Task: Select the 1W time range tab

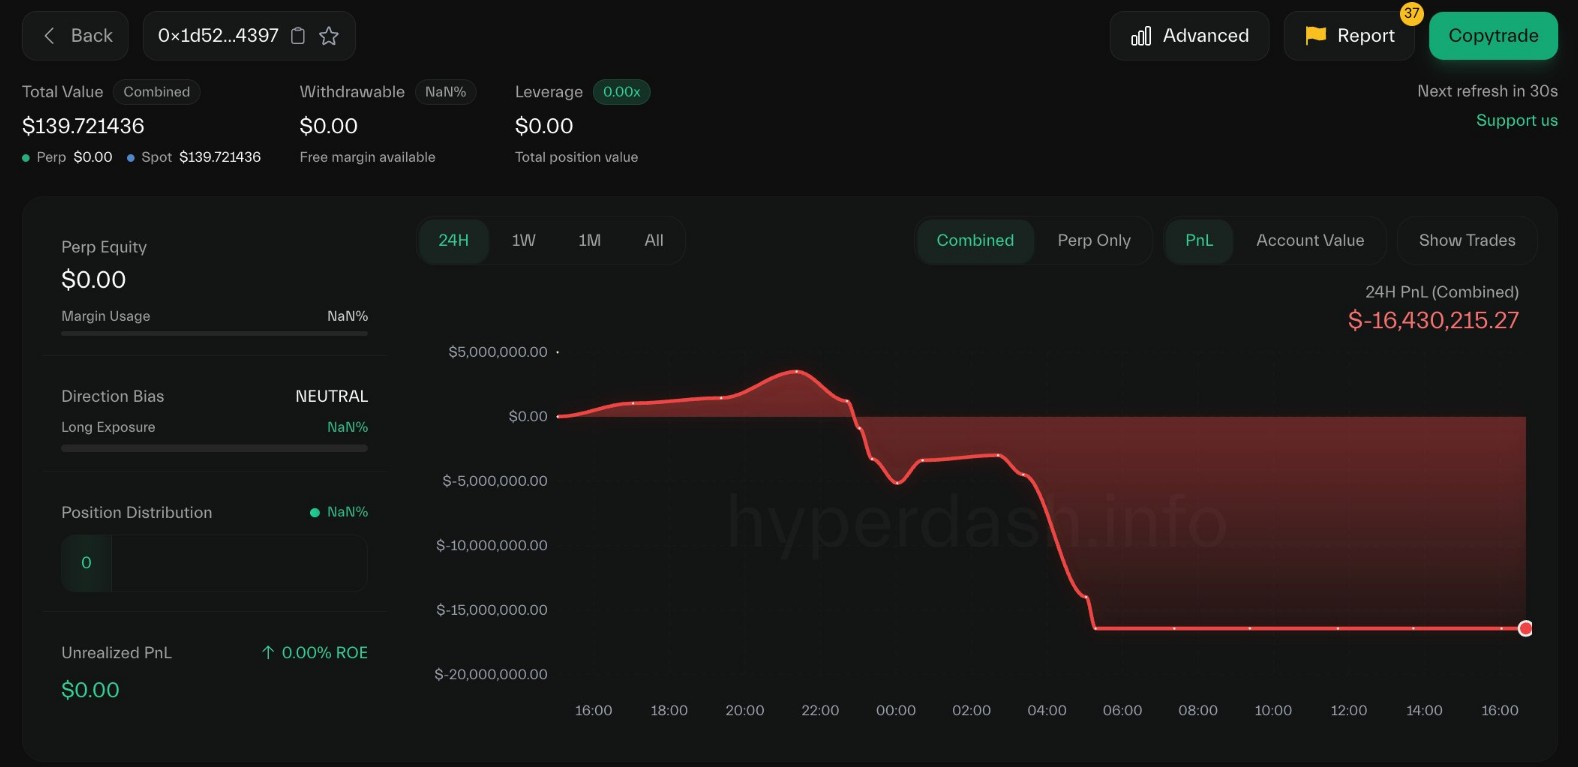Action: [x=524, y=241]
